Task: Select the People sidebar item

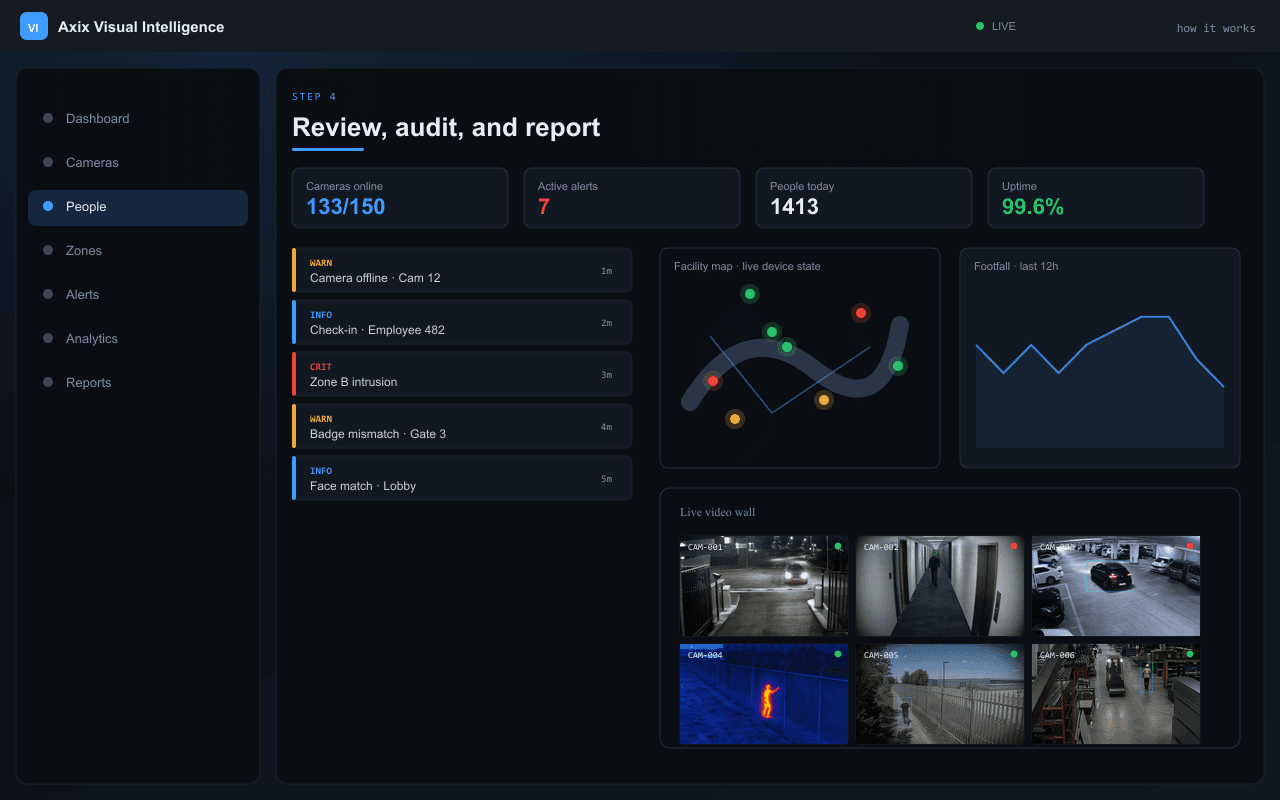Action: (138, 206)
